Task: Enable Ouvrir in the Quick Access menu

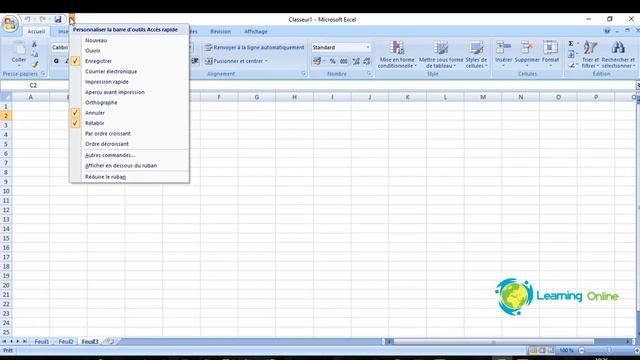Action: point(129,51)
